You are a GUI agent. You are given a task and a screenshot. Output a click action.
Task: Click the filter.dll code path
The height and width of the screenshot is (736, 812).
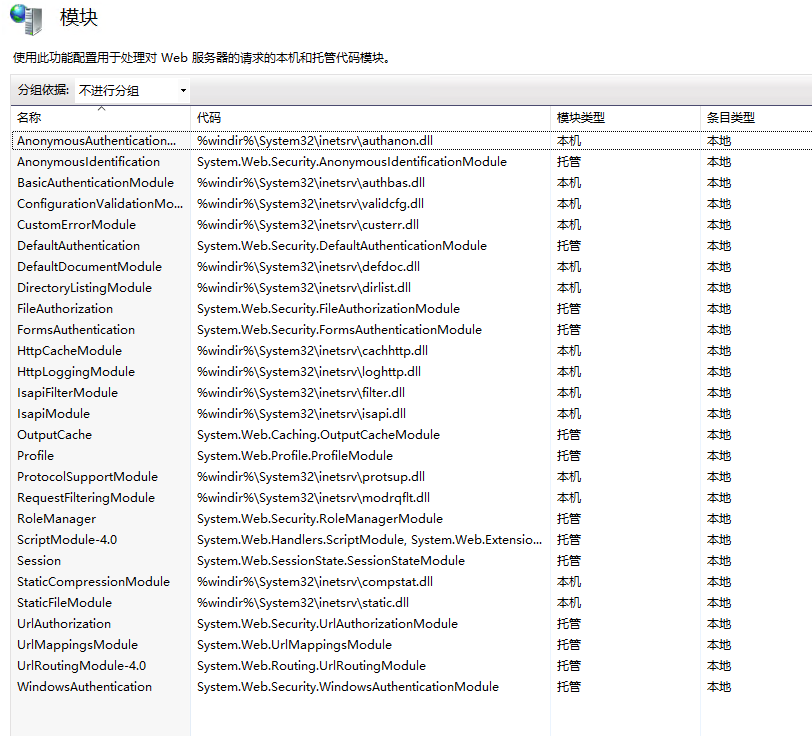[x=301, y=393]
